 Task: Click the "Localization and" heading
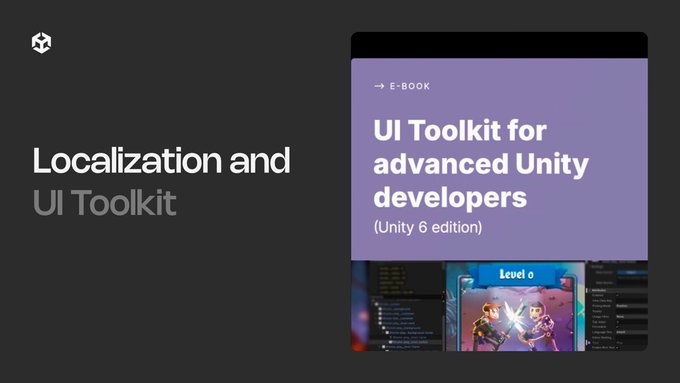click(x=161, y=160)
